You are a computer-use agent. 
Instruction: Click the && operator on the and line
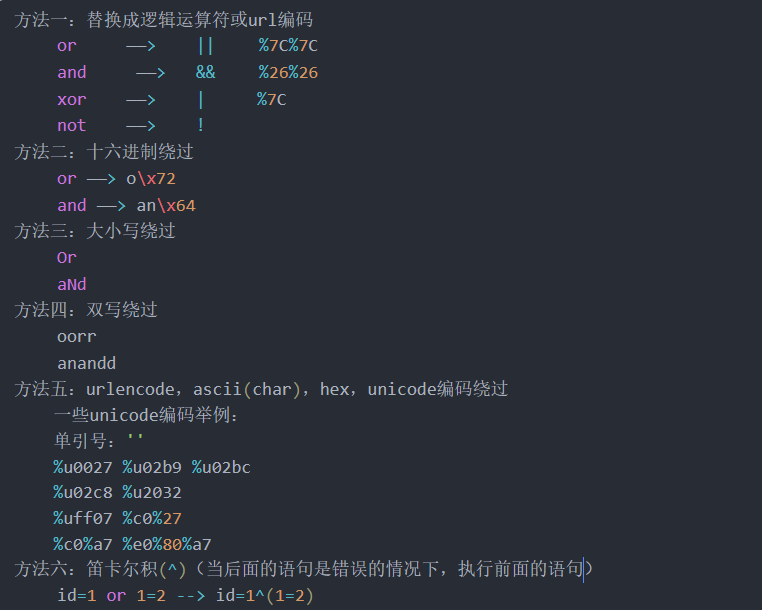205,72
